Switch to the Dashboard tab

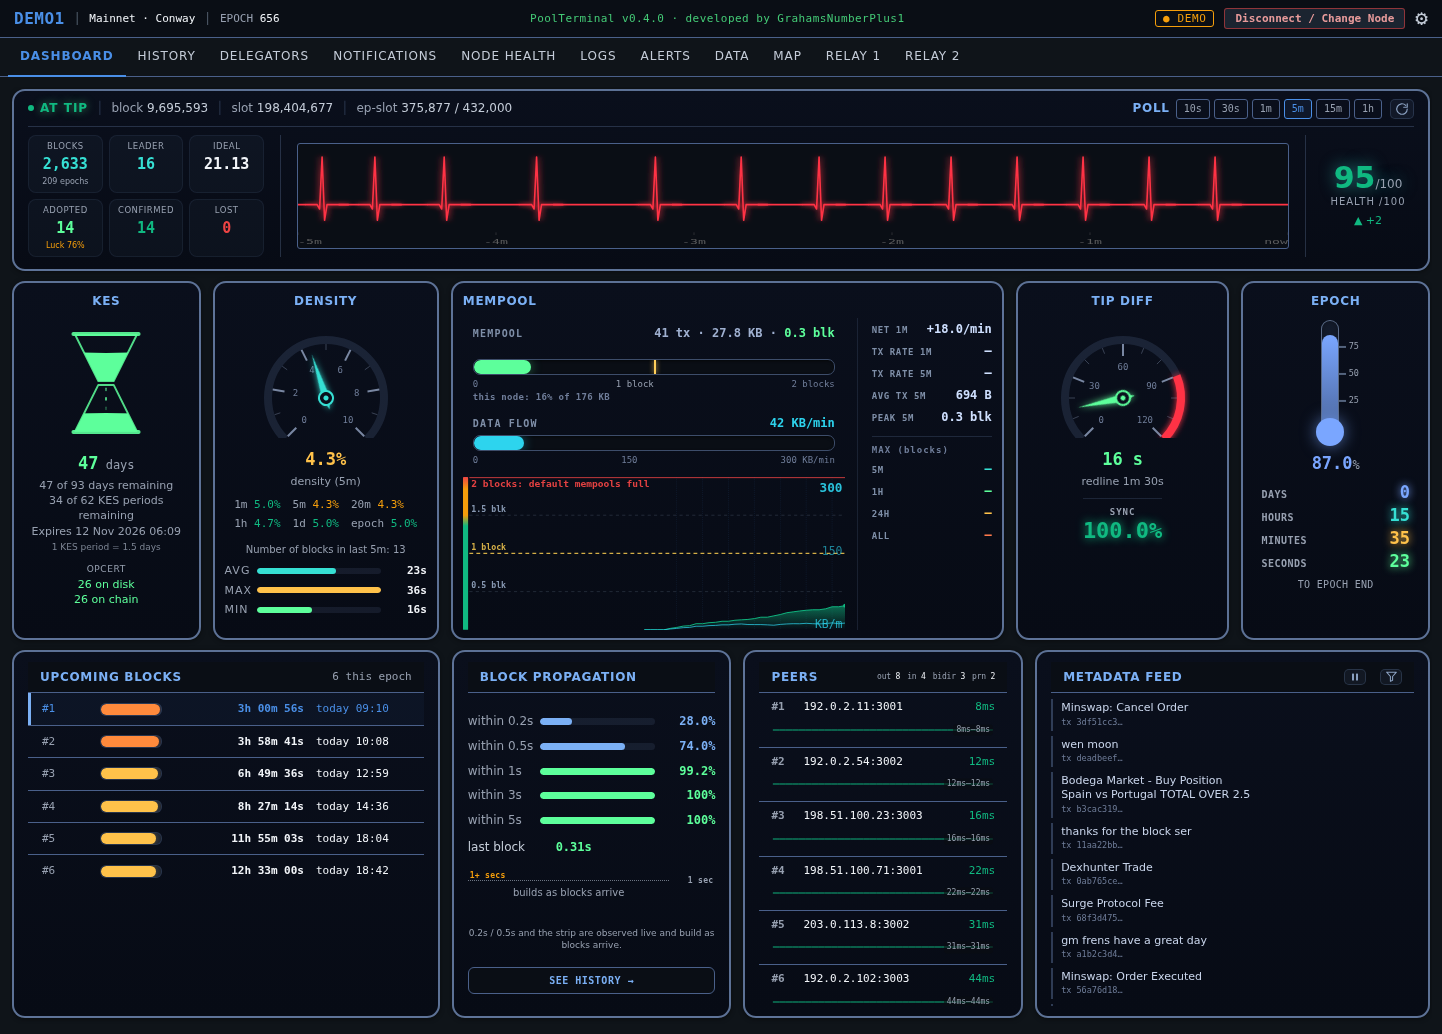point(67,56)
